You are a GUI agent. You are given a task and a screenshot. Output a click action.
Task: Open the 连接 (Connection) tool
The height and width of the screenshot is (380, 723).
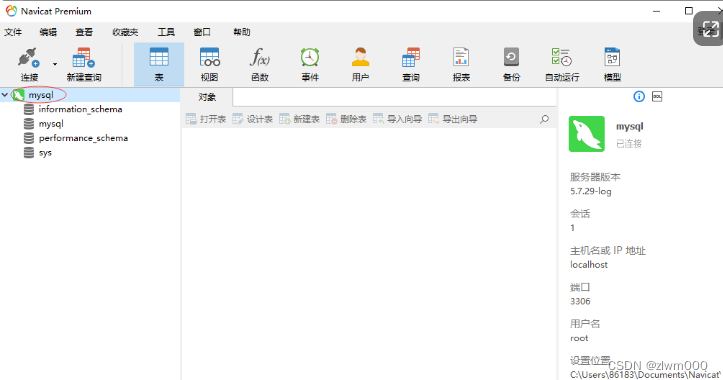pos(29,65)
